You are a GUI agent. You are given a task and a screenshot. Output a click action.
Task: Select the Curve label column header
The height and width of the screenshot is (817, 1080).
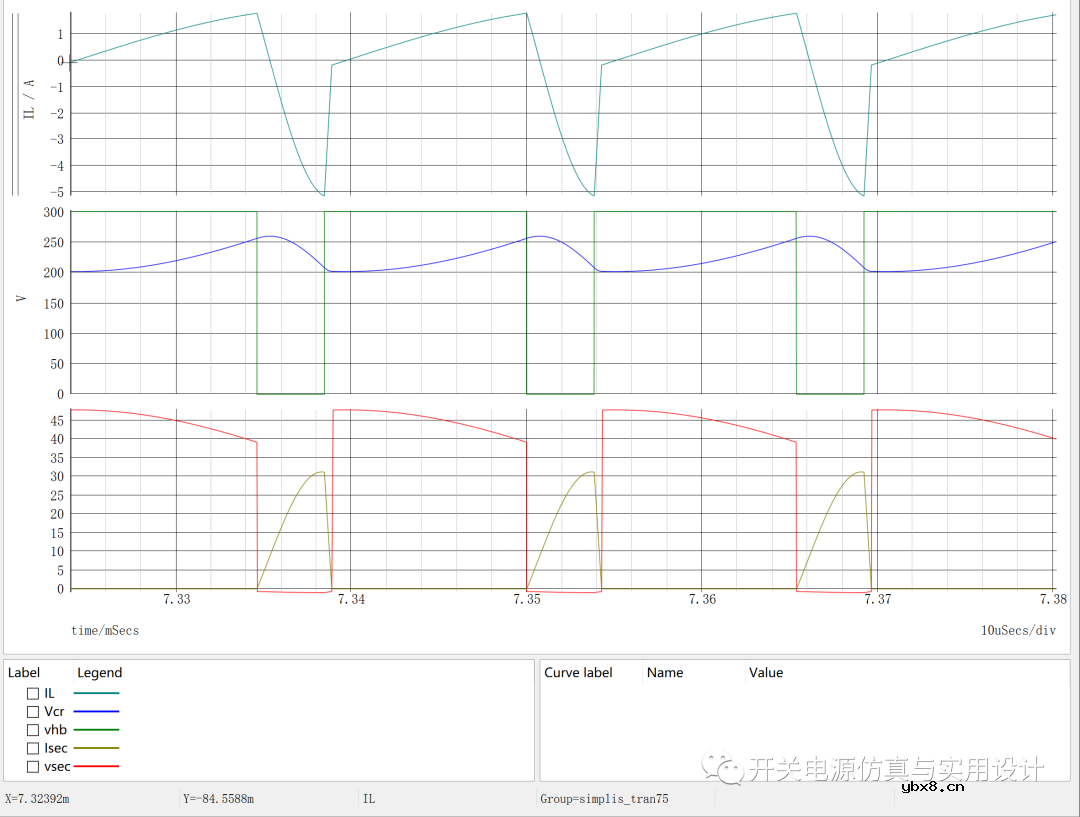pyautogui.click(x=578, y=673)
